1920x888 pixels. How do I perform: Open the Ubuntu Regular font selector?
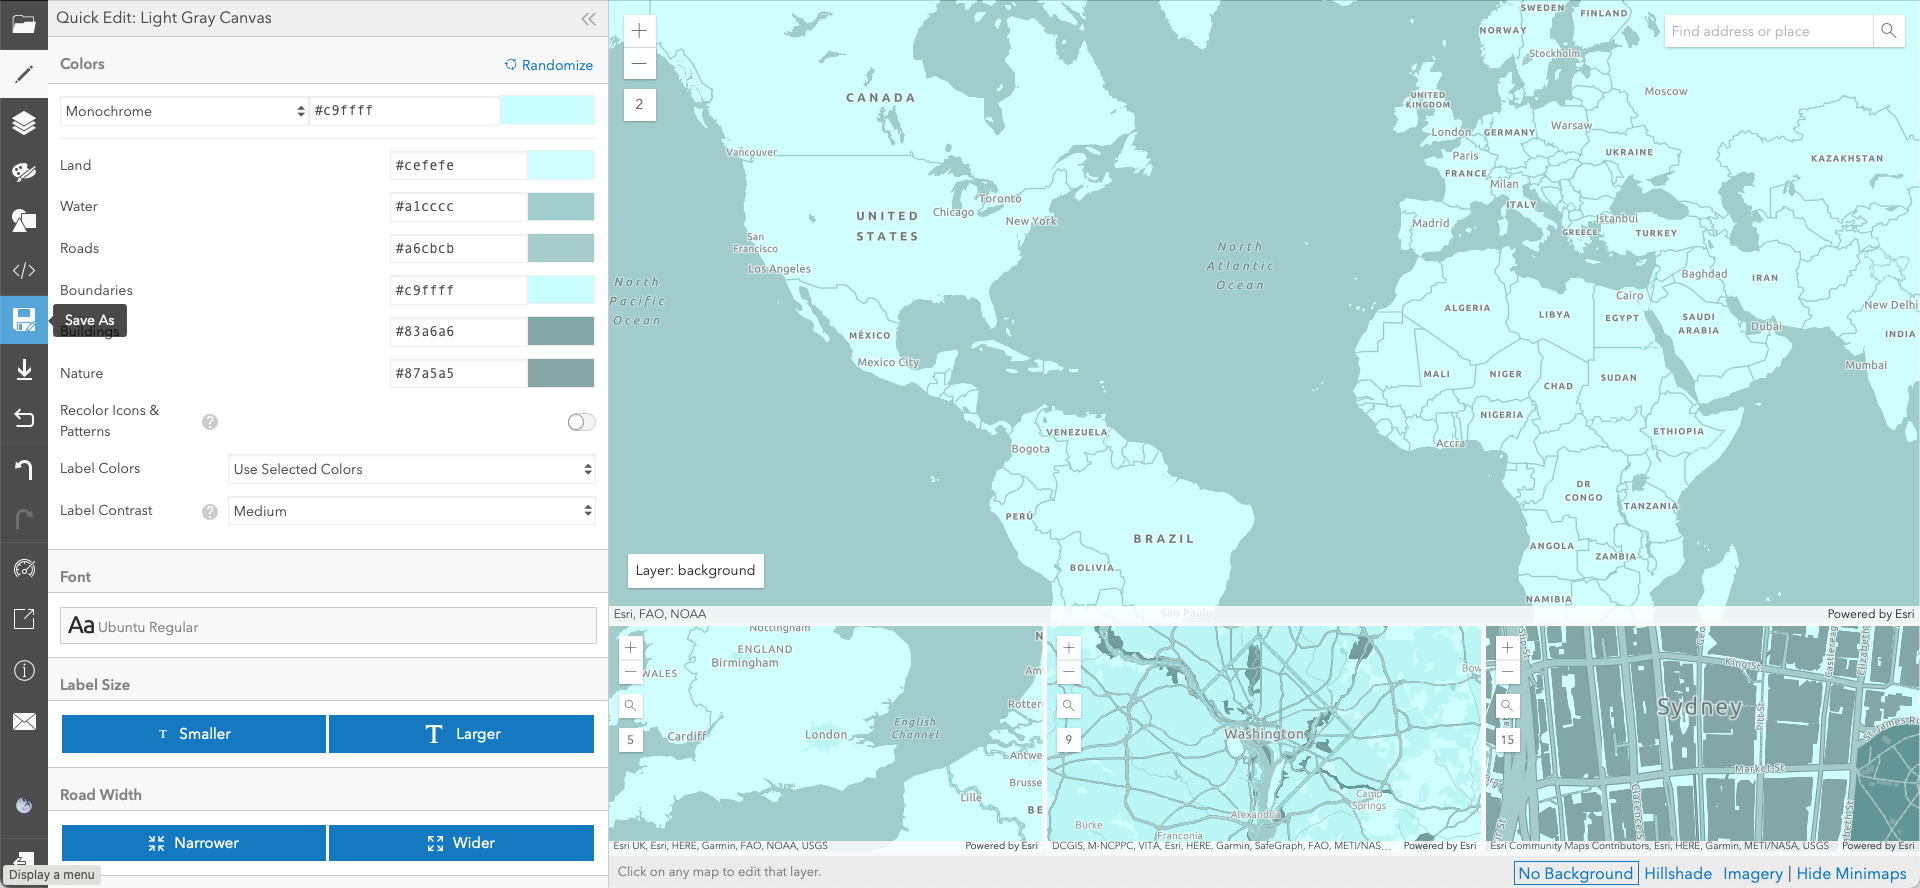[x=328, y=626]
